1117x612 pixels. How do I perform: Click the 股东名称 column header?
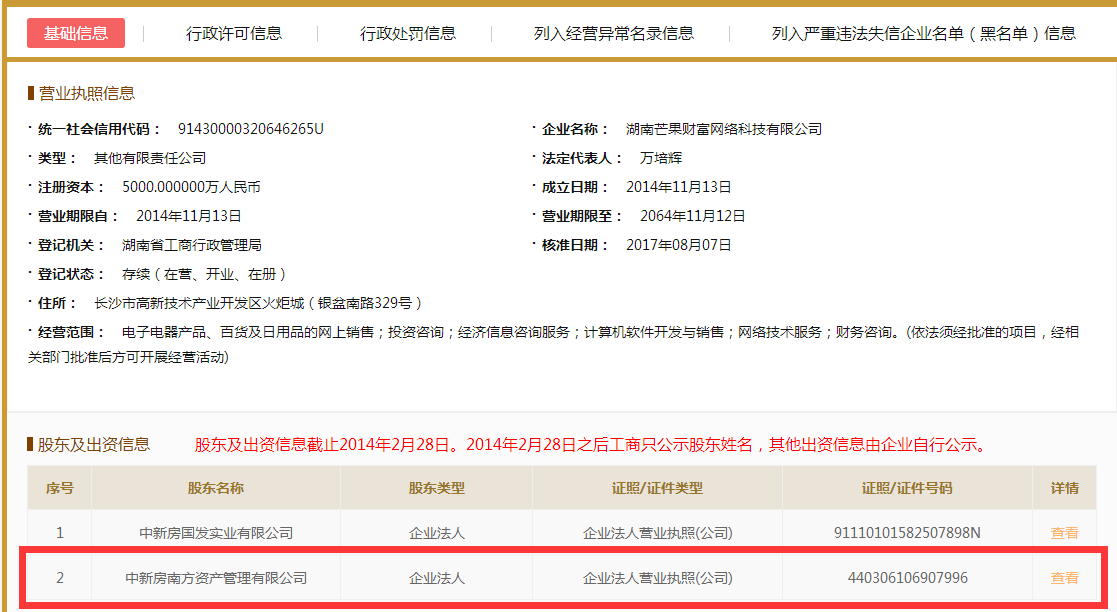pyautogui.click(x=216, y=488)
